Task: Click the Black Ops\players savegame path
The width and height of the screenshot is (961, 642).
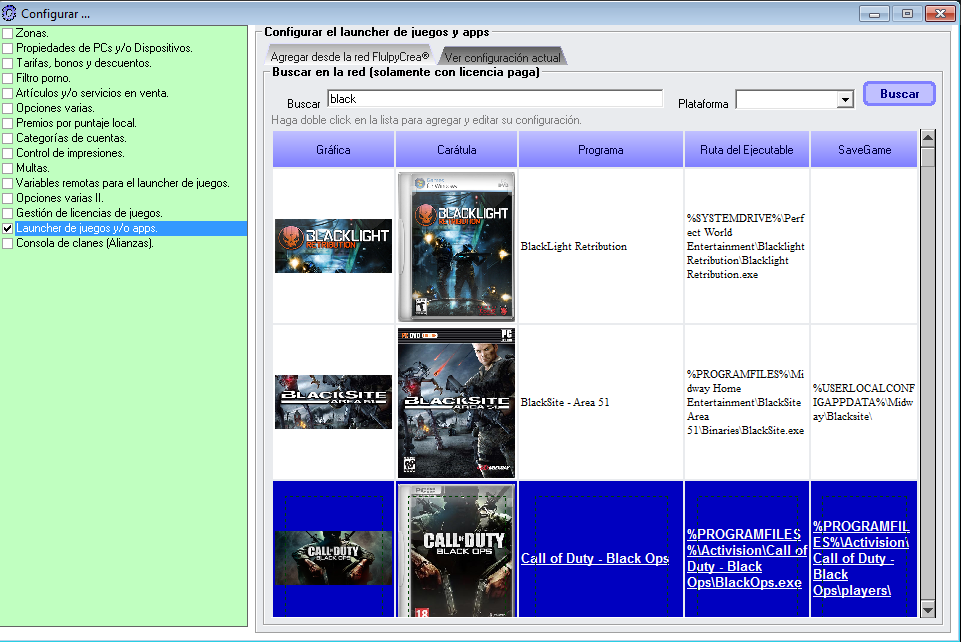Action: (861, 558)
